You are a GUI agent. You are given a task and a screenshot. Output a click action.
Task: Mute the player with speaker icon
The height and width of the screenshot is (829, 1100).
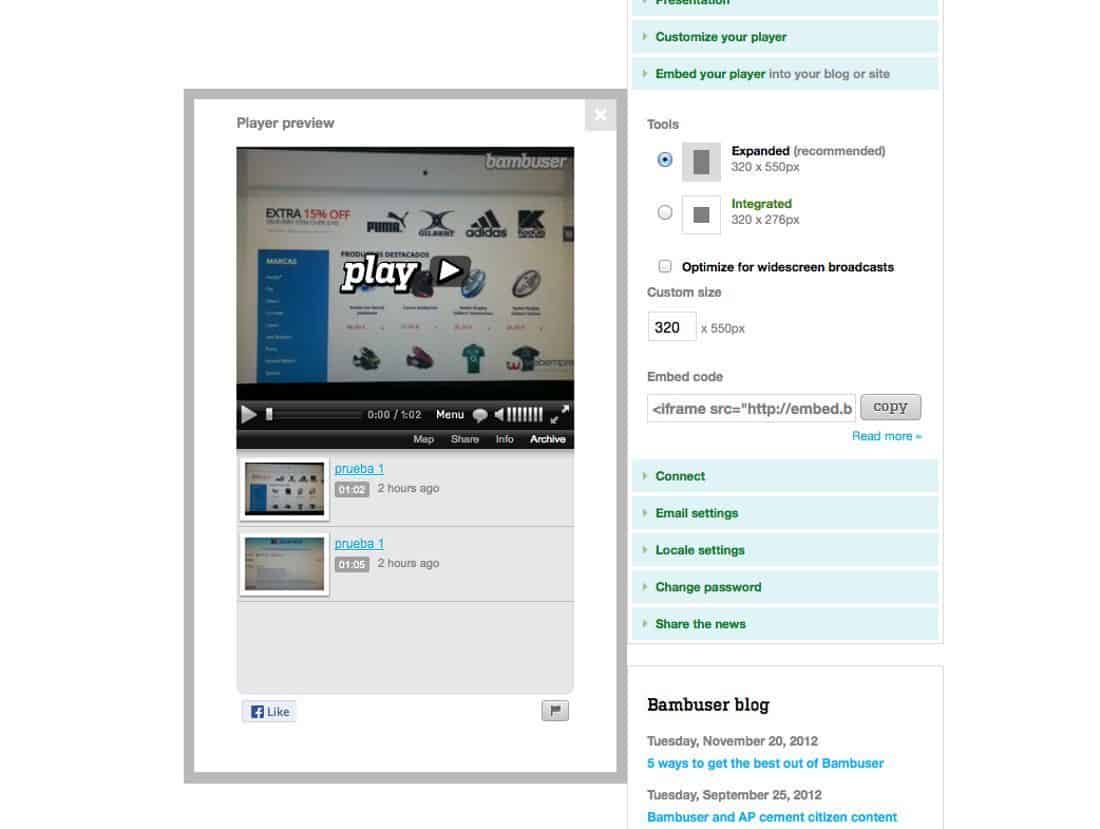click(499, 414)
